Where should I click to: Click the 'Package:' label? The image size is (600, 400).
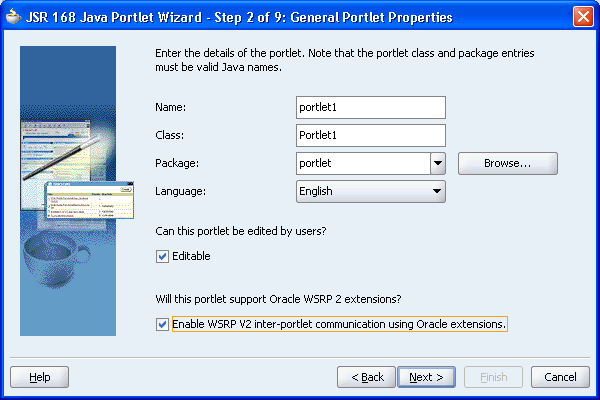point(177,163)
